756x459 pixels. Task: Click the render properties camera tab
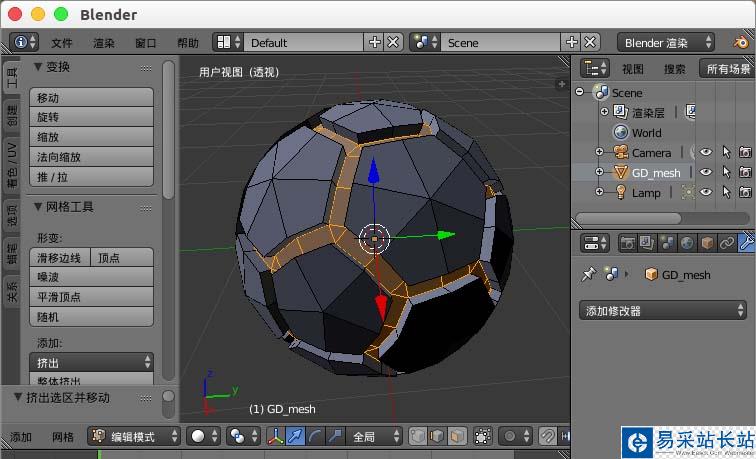627,243
